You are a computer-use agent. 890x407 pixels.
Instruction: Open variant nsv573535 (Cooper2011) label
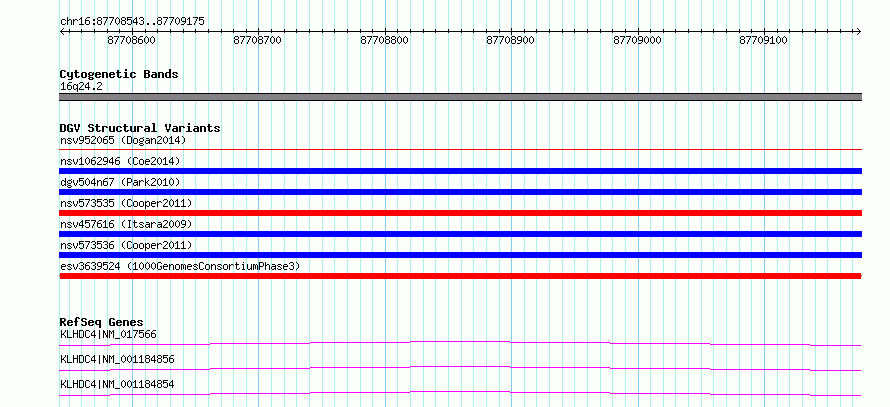(x=126, y=203)
